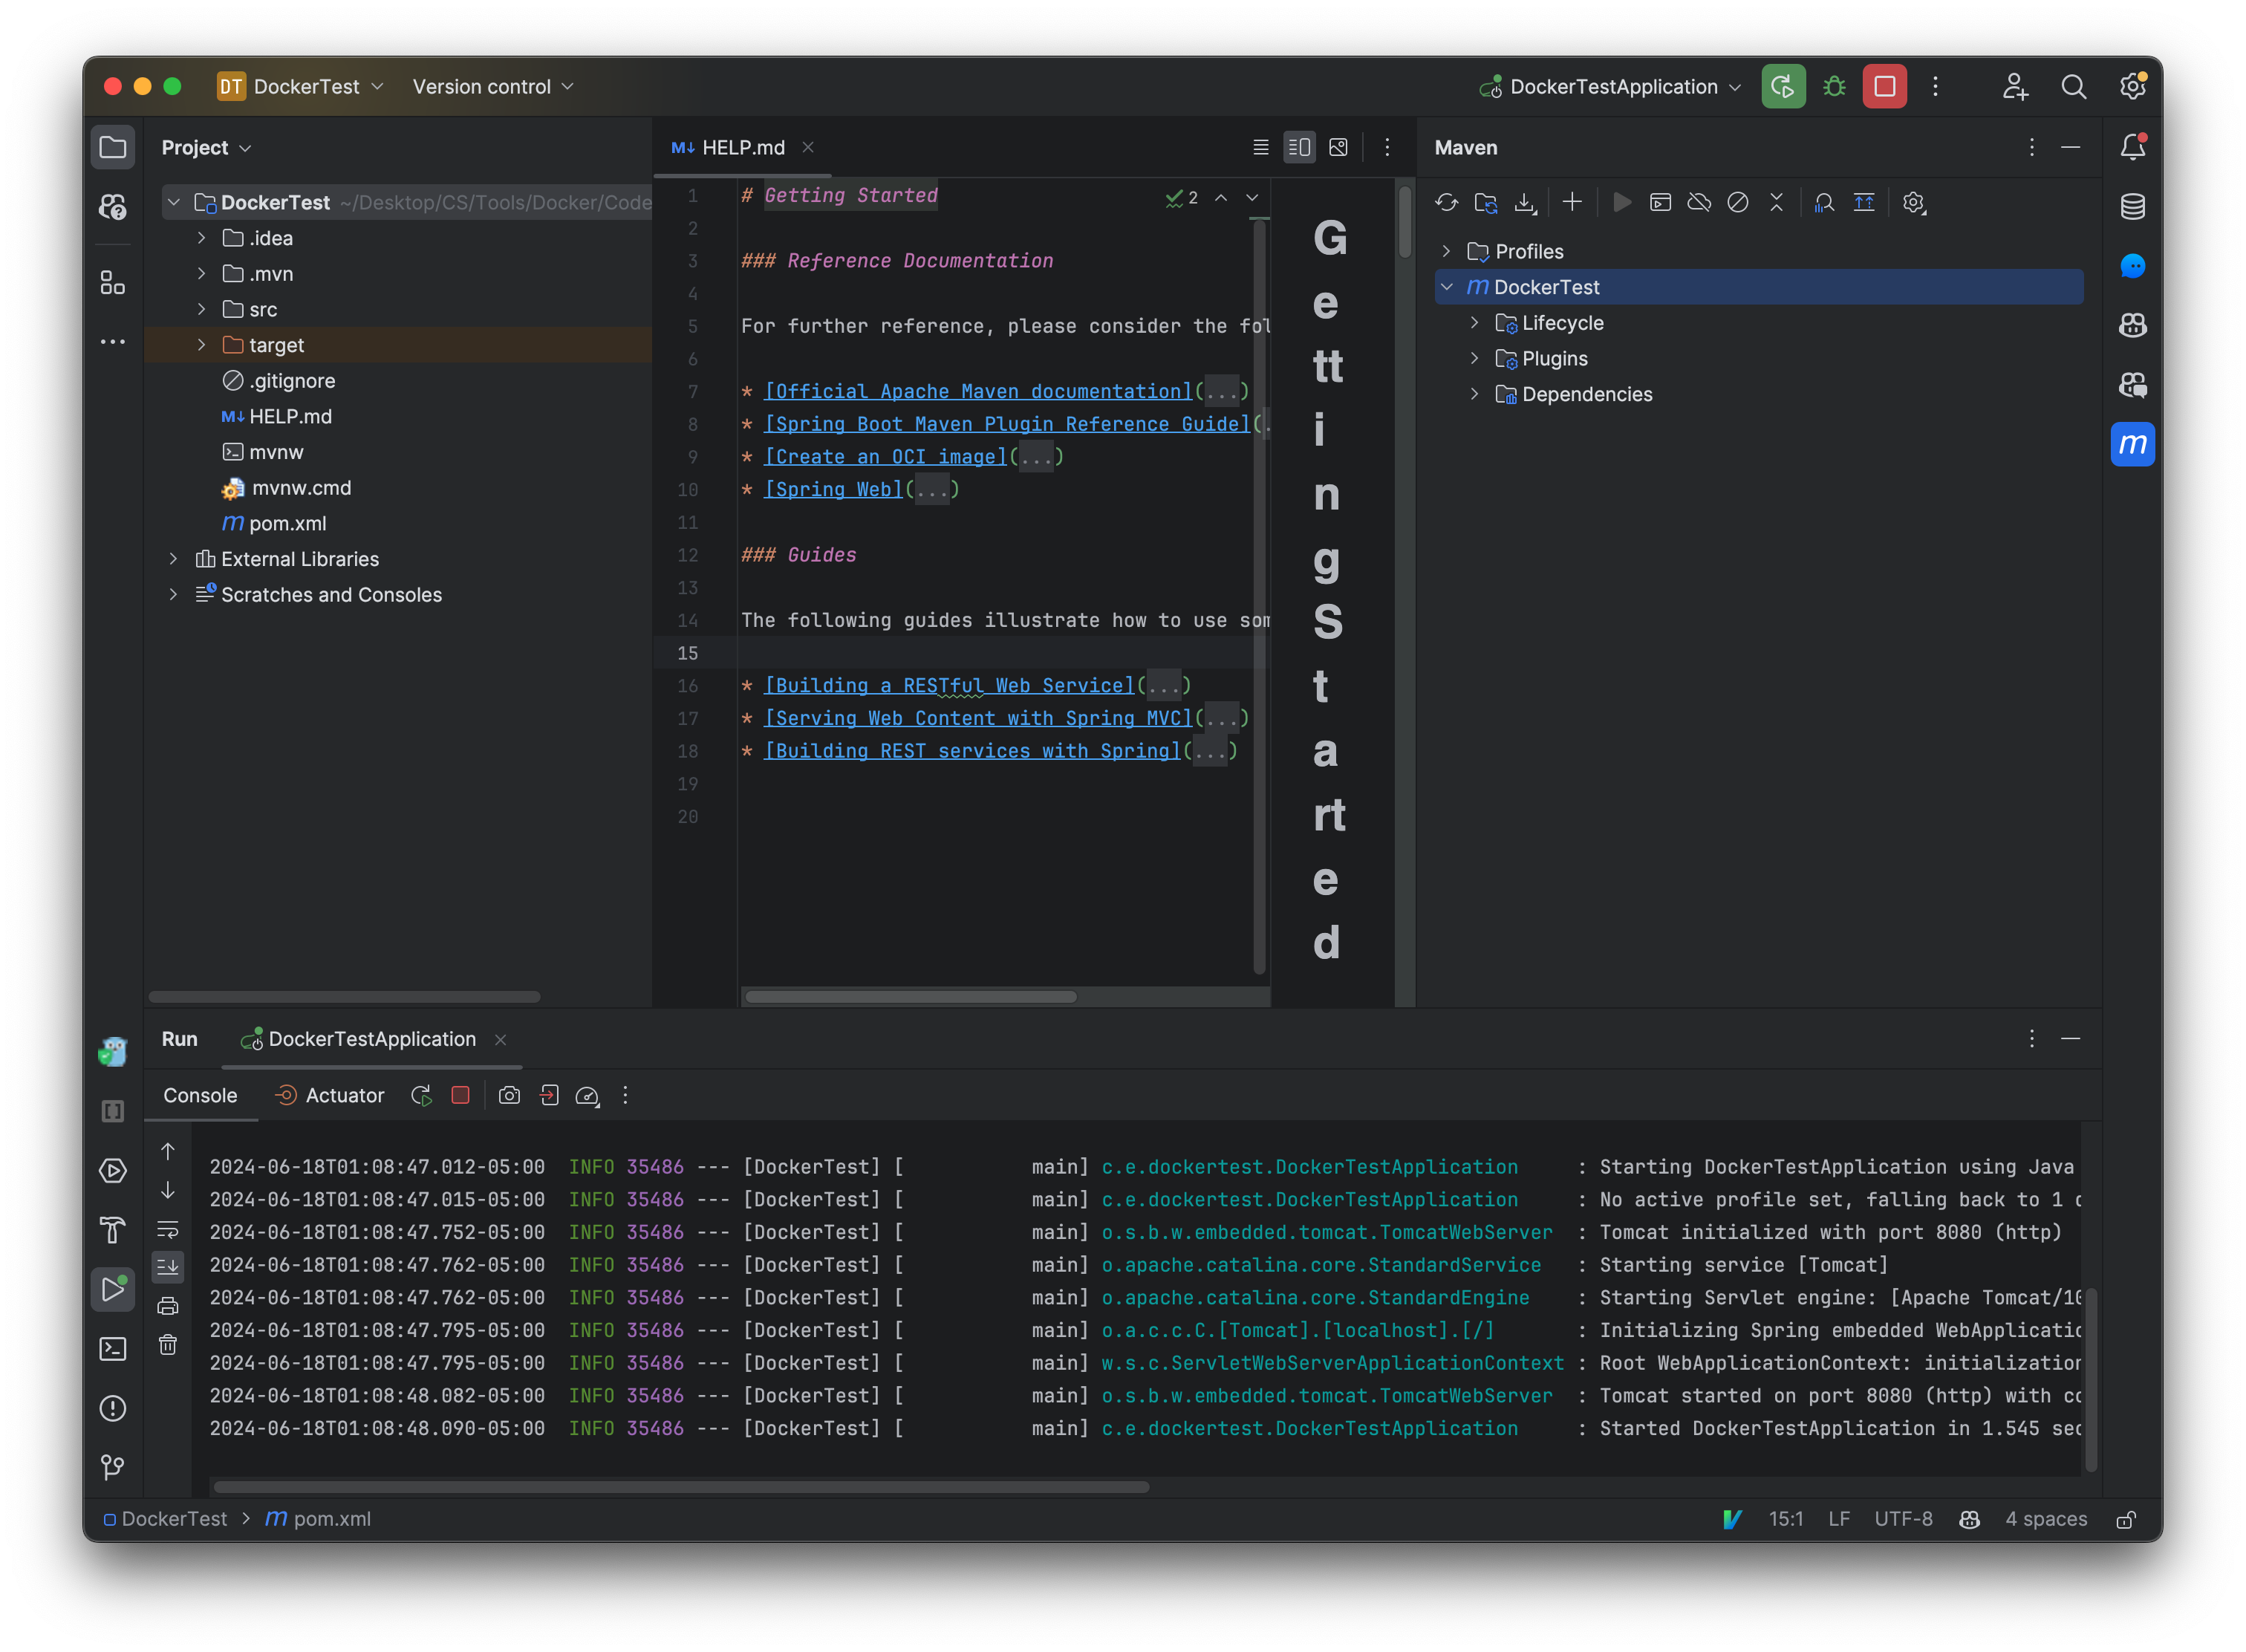
Task: Expand Scratches and Consoles node
Action: [x=173, y=595]
